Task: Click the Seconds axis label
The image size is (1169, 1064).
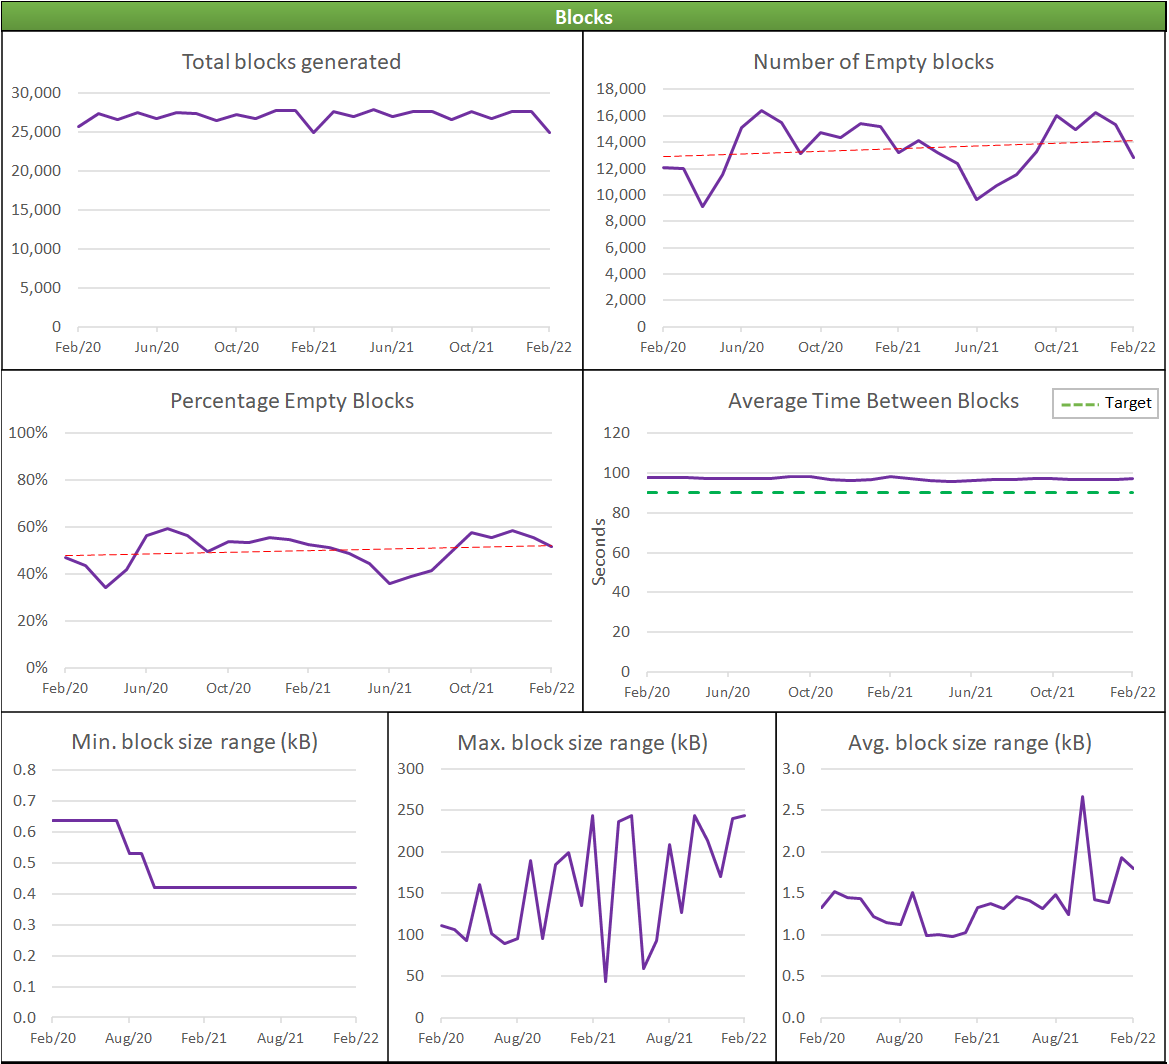Action: point(599,552)
